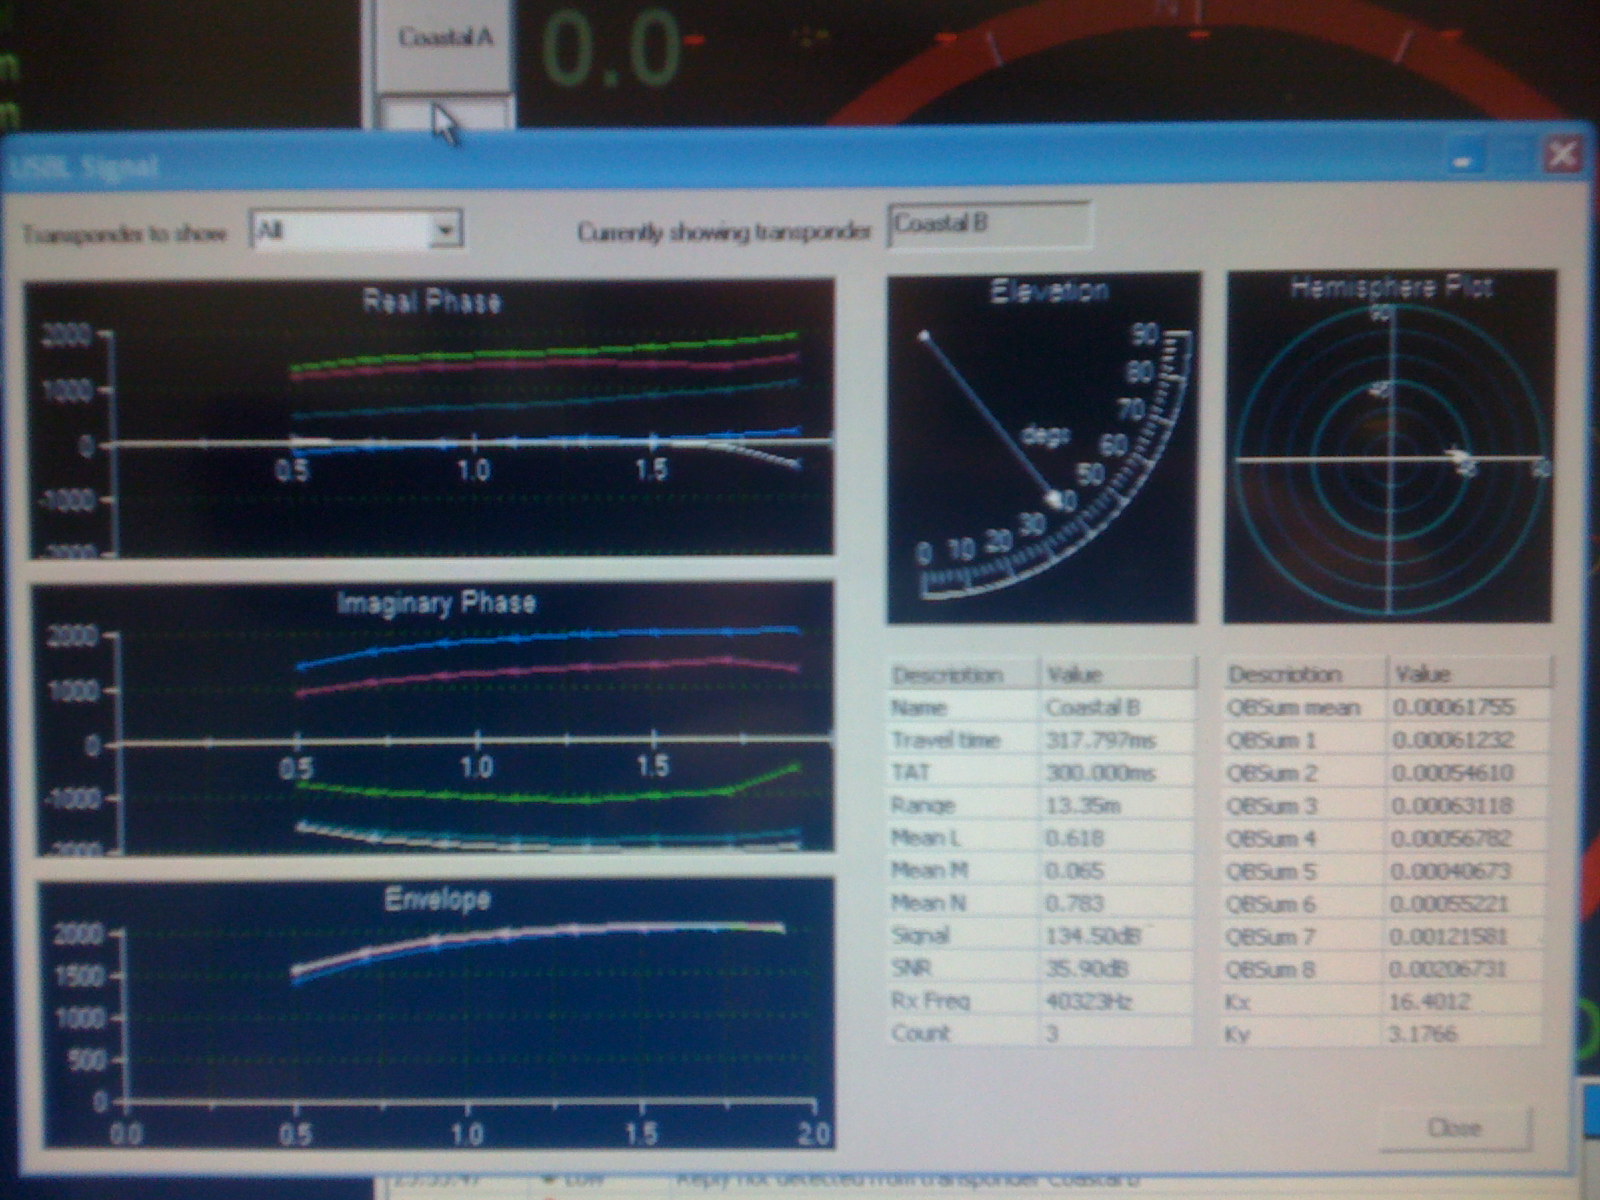
Task: Select the QBSum 8 row
Action: (x=1386, y=969)
